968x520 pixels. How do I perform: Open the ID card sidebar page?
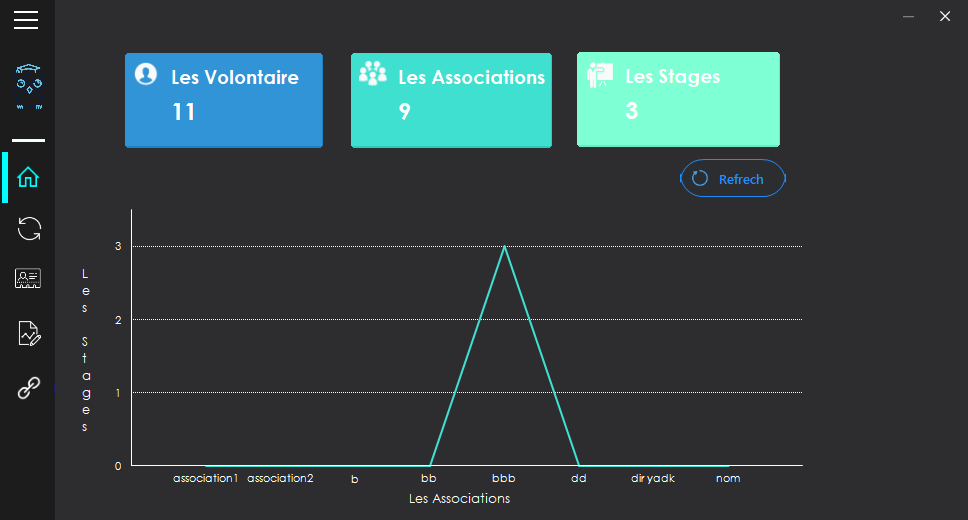coord(28,279)
